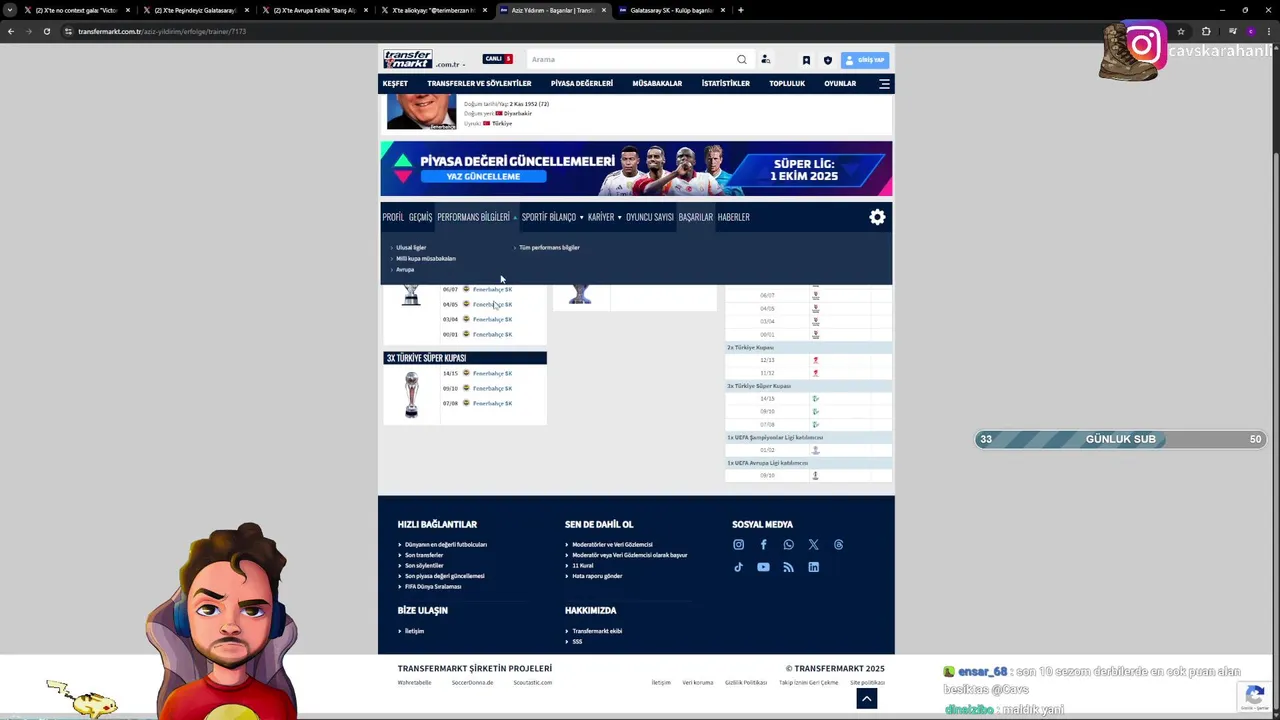Open Gizlilik Politikası footer link

746,683
